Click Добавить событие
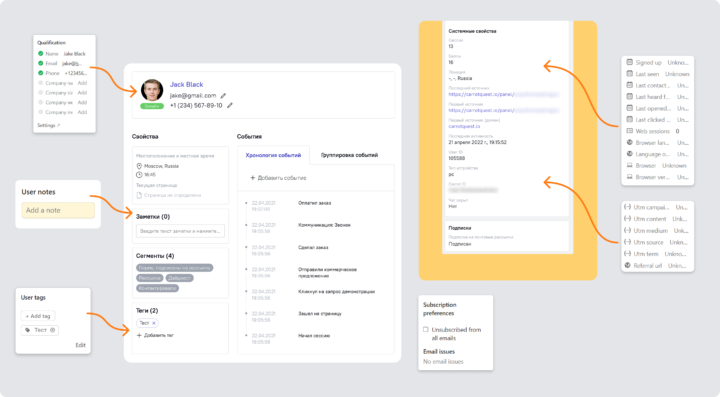The image size is (720, 397). 278,178
